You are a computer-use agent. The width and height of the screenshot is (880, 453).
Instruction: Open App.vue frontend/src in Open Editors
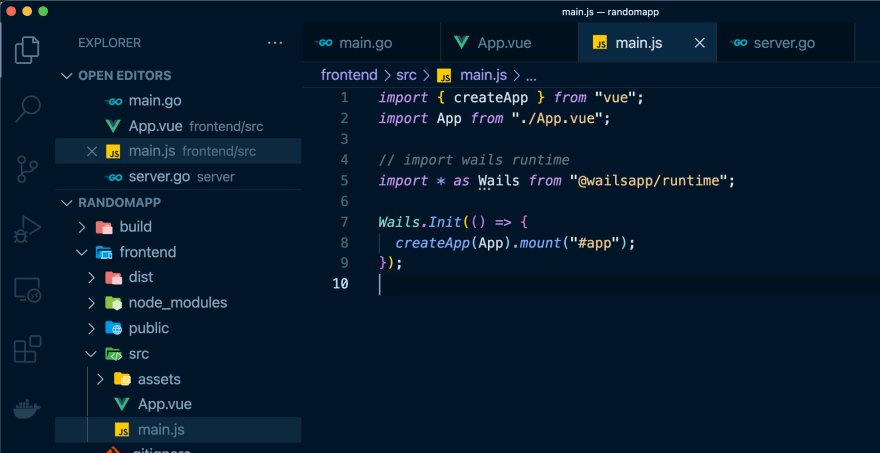178,126
